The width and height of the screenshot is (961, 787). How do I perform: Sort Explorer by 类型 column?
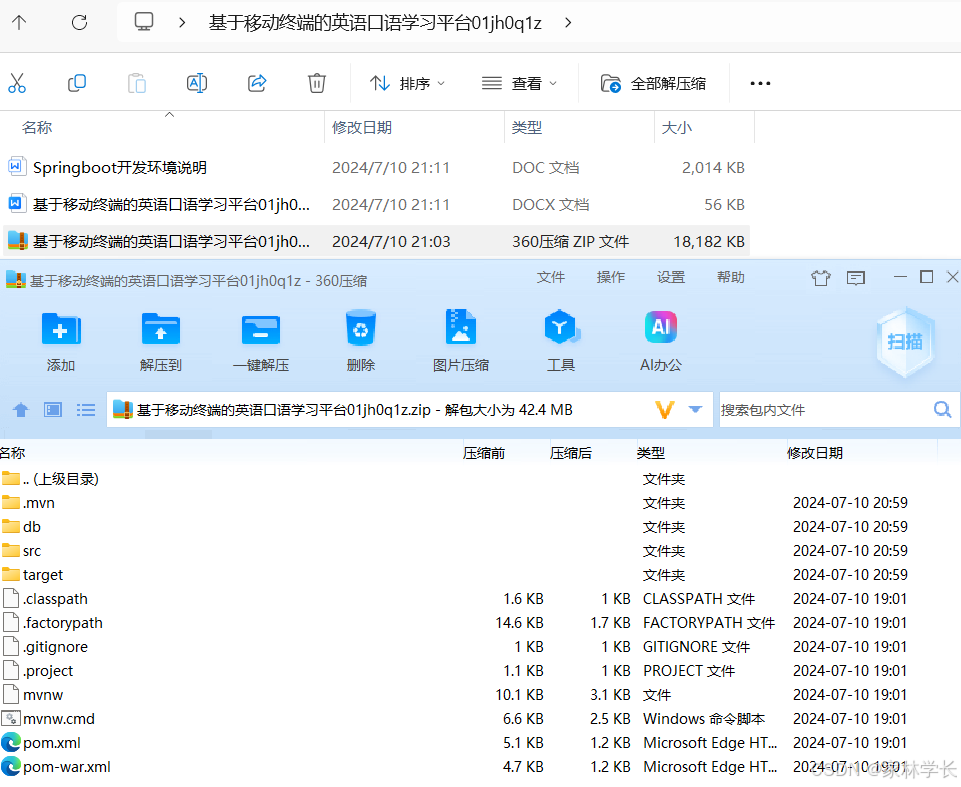click(526, 127)
